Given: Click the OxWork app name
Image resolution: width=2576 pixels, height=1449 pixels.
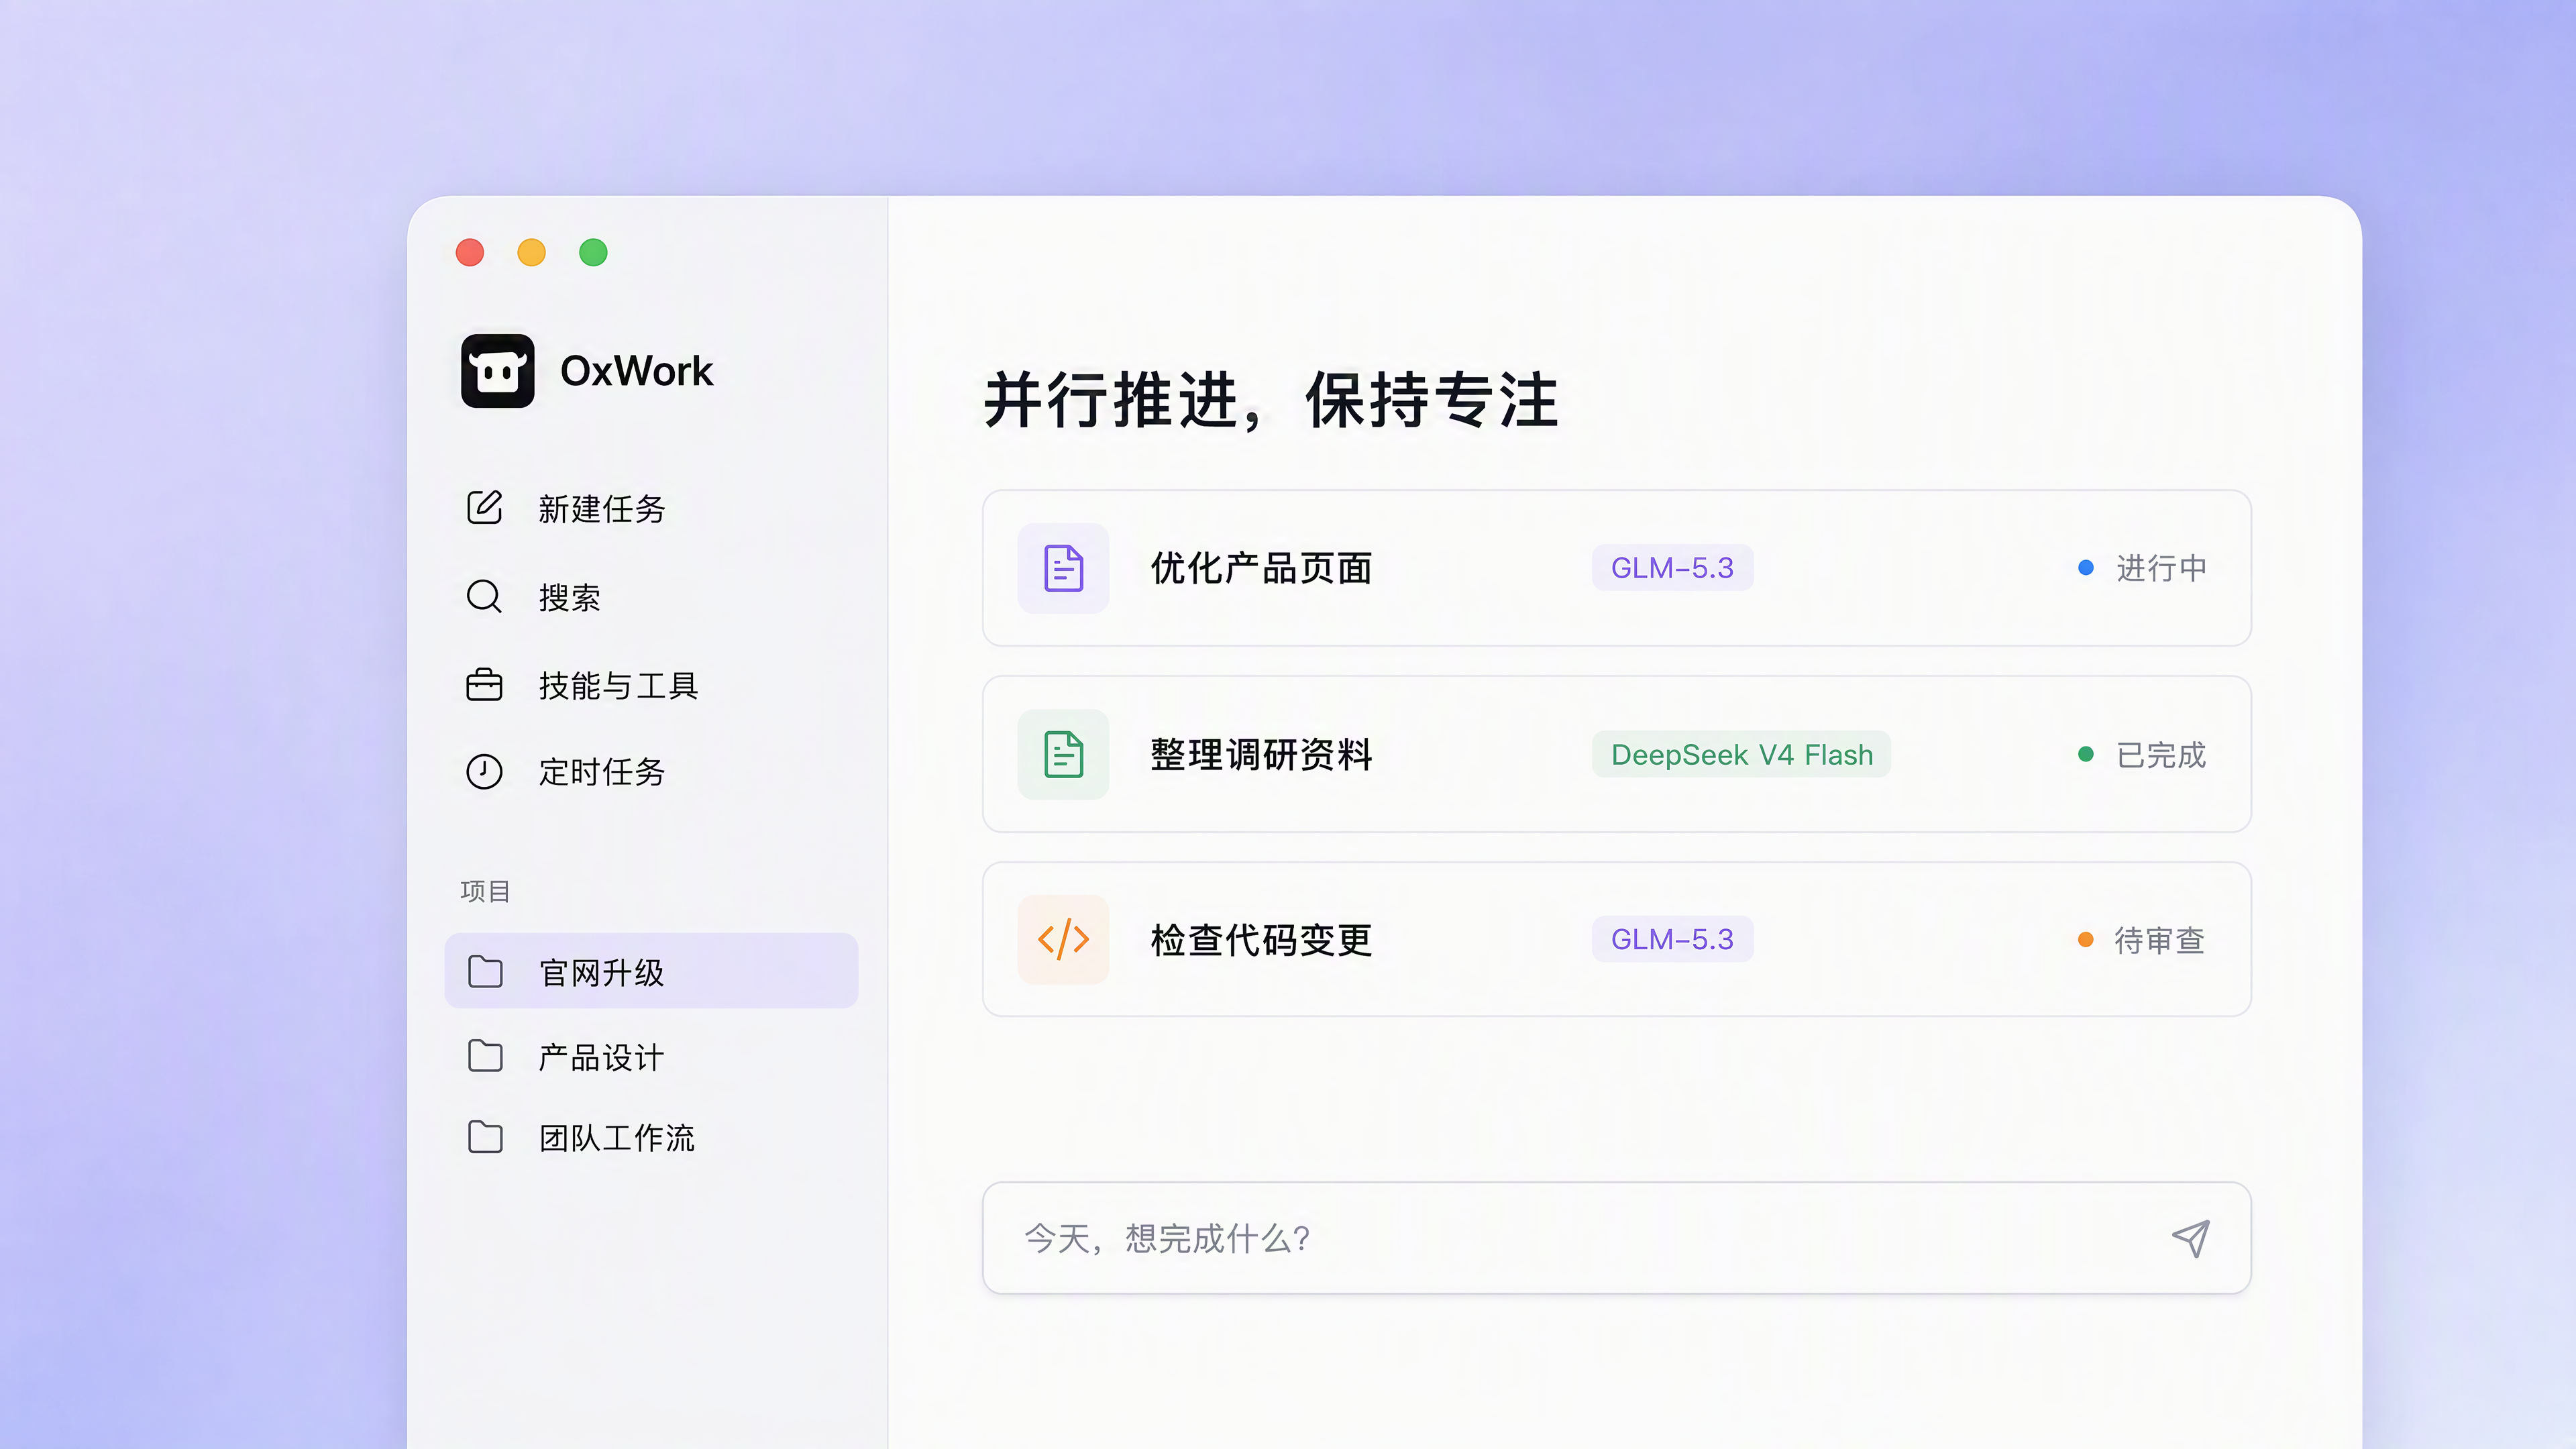Looking at the screenshot, I should pyautogui.click(x=637, y=371).
